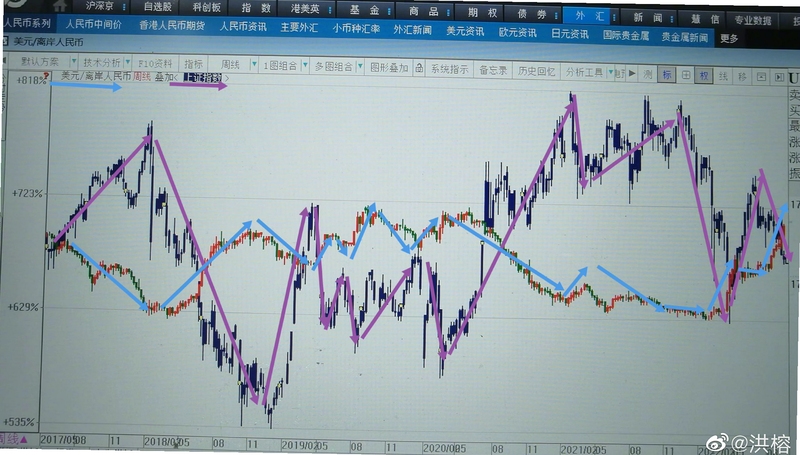
Task: Switch to the 沪深京 tab
Action: pos(99,6)
